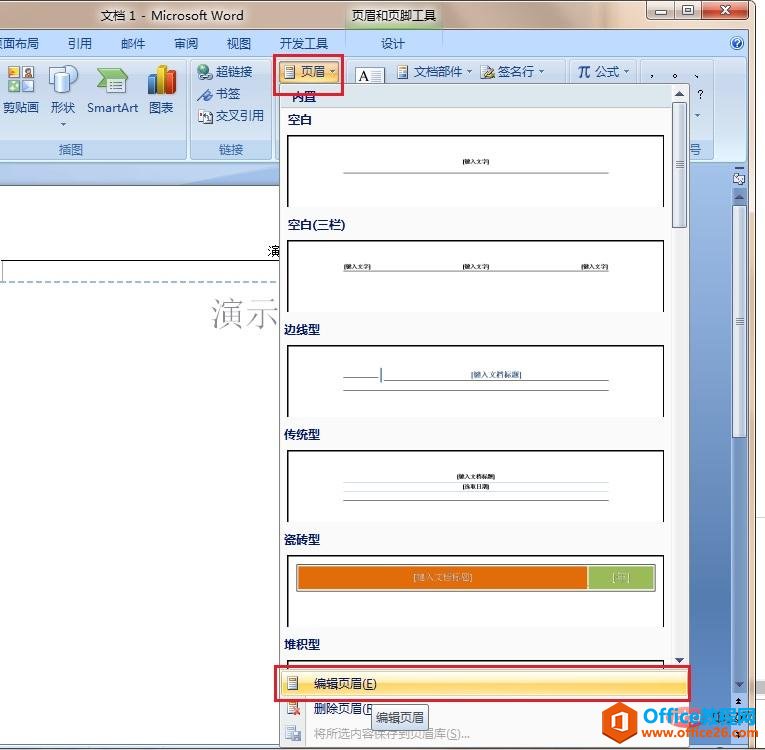Click the delete header icon
This screenshot has width=765, height=750.
pyautogui.click(x=294, y=708)
